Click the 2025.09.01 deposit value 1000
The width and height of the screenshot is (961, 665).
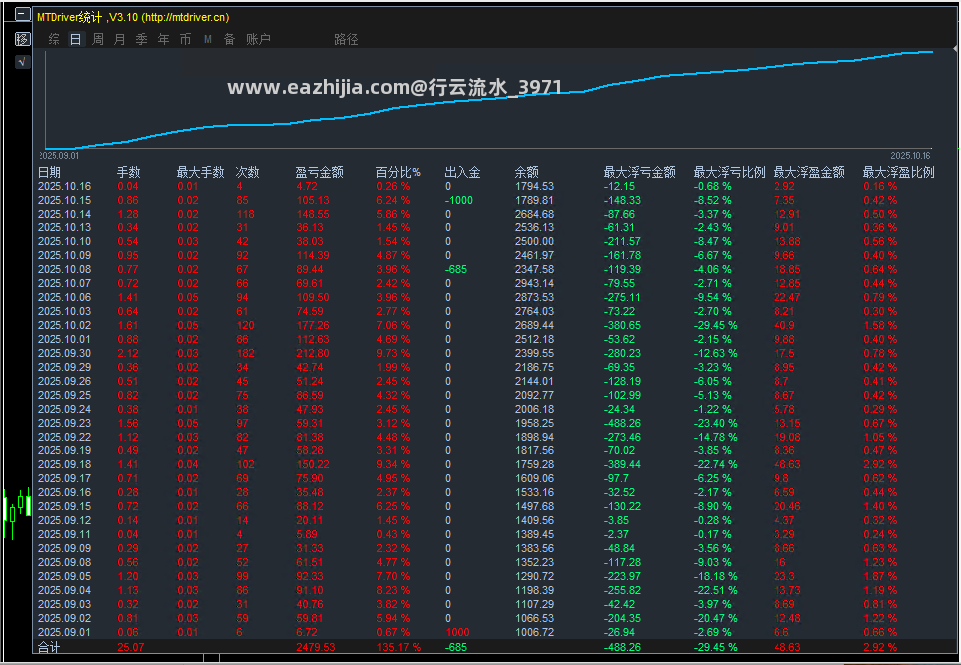[457, 632]
